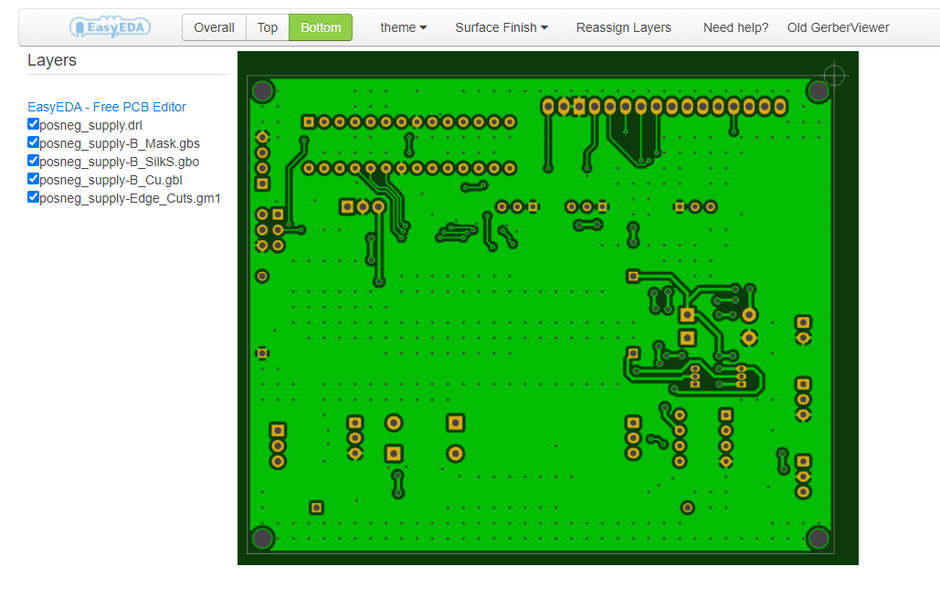Click the origin crosshair marker on PCB
The height and width of the screenshot is (598, 940).
pos(834,75)
